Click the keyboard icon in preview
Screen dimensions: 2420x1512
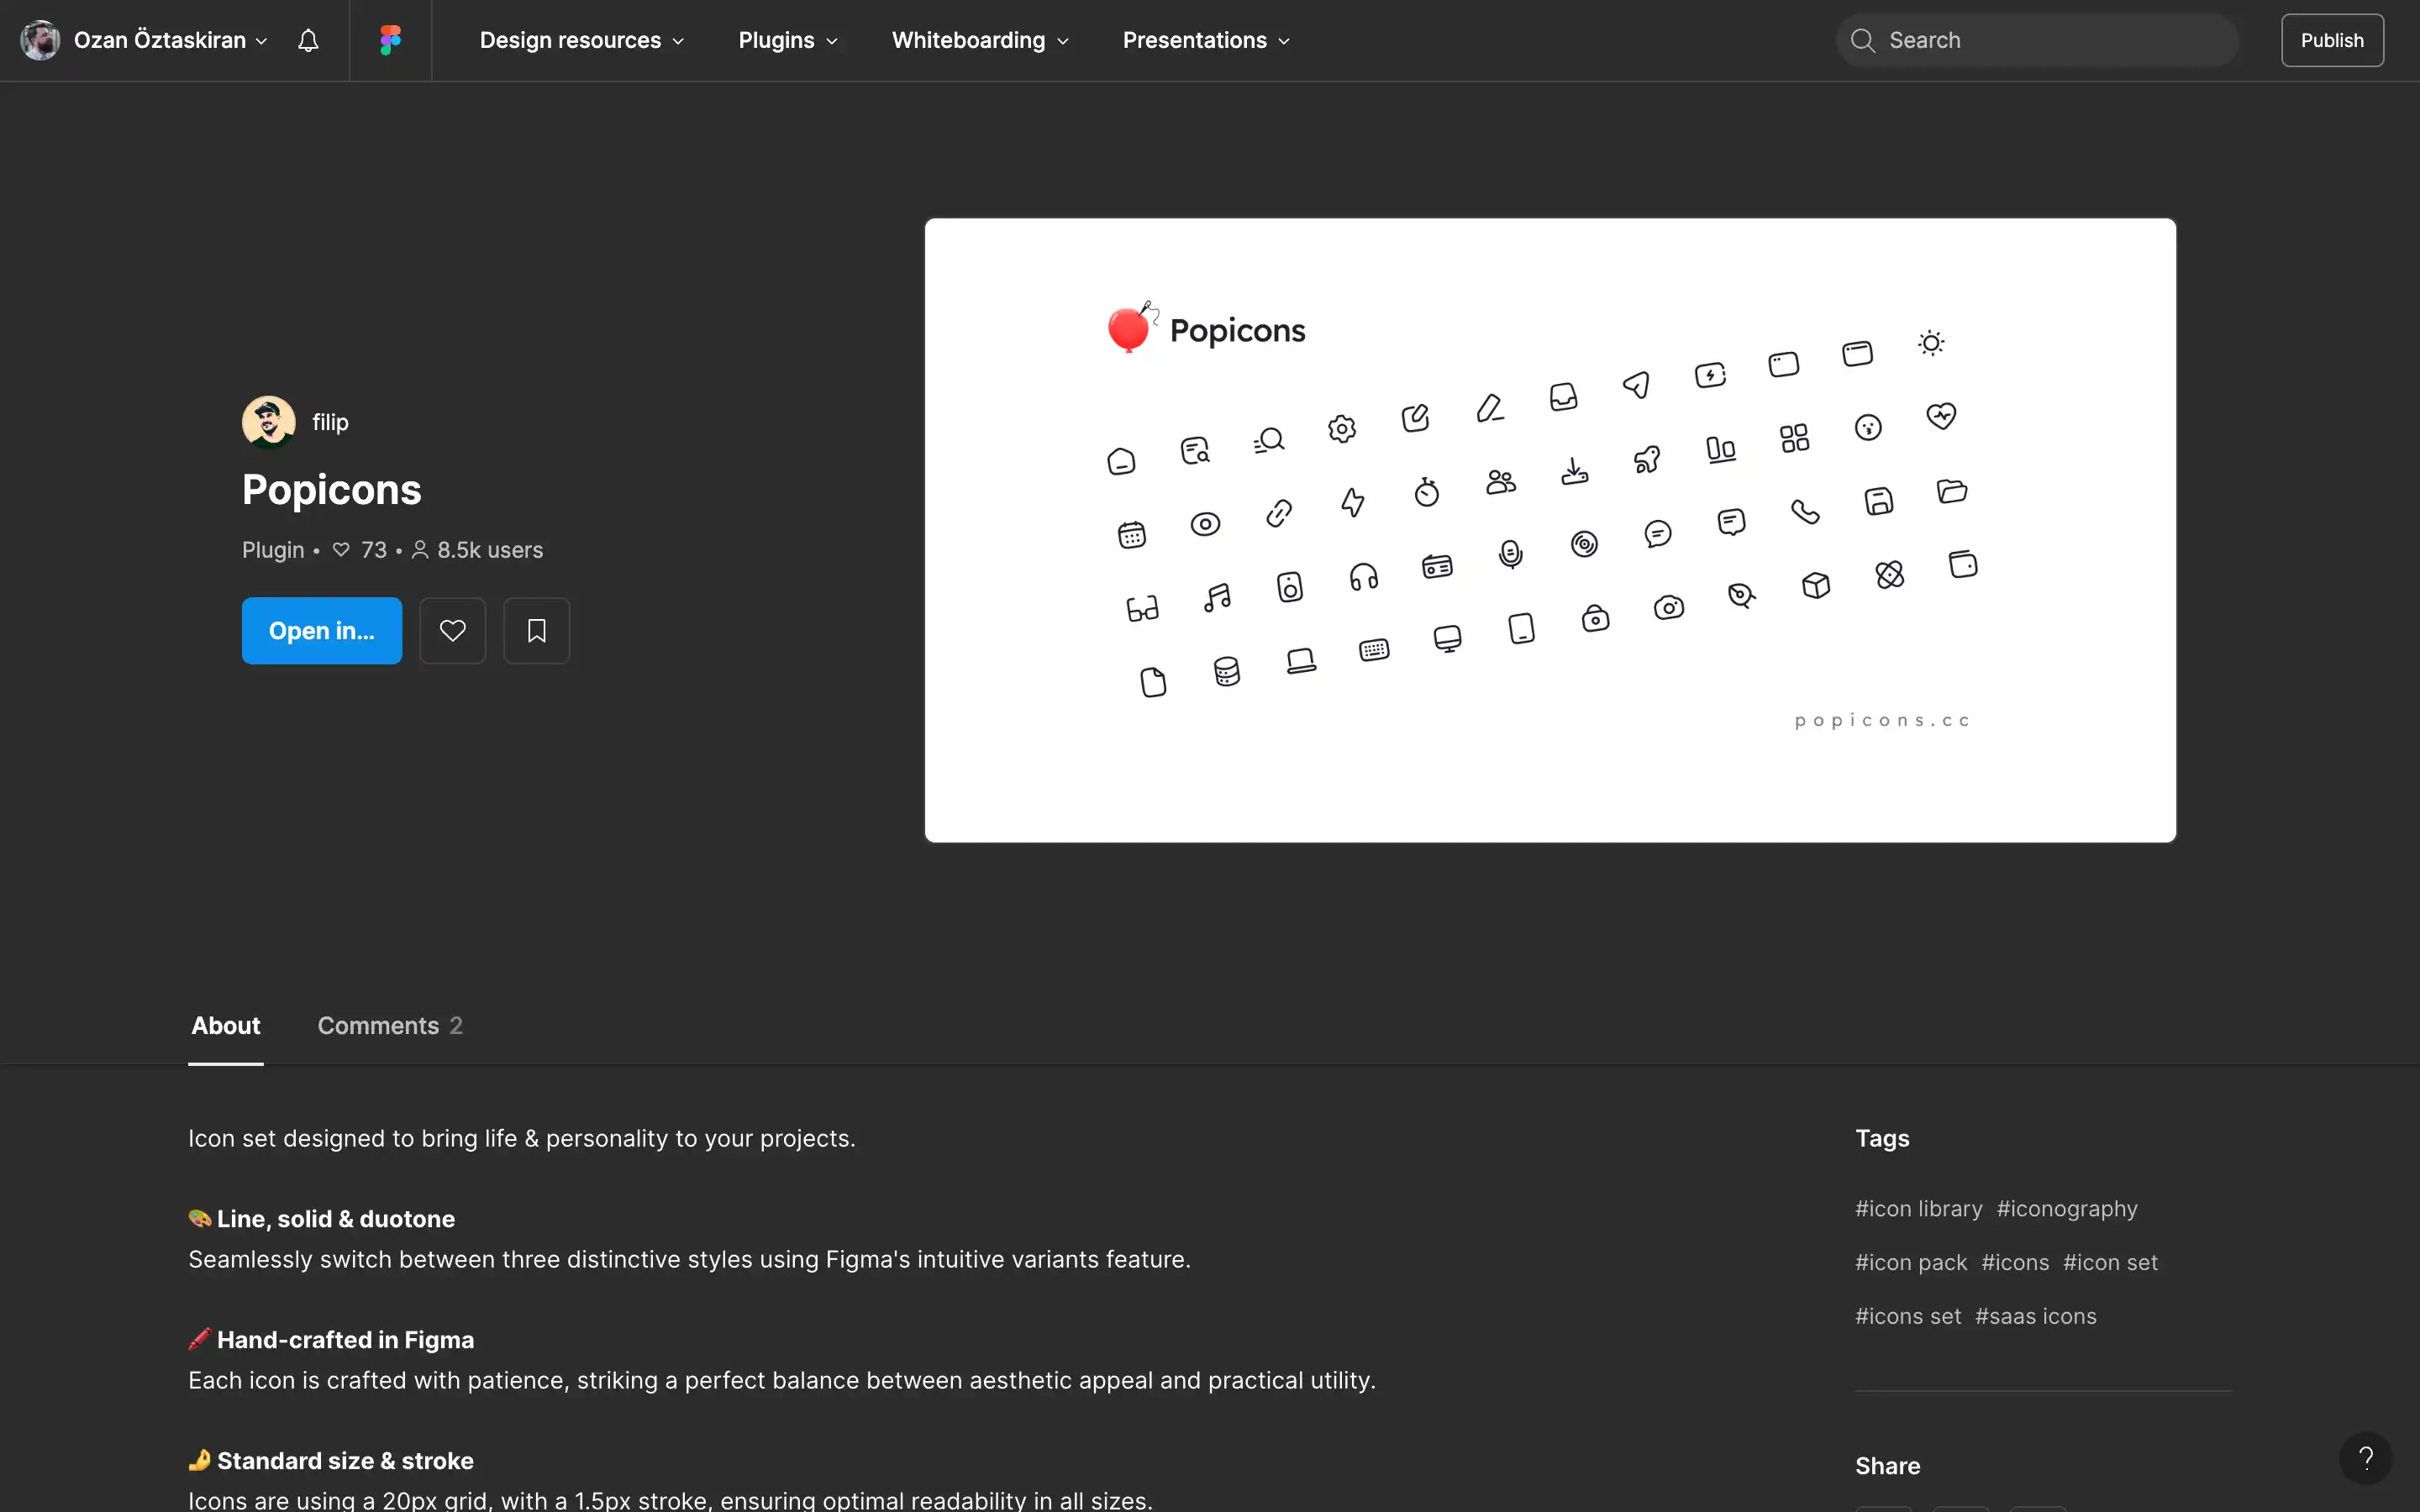point(1374,650)
